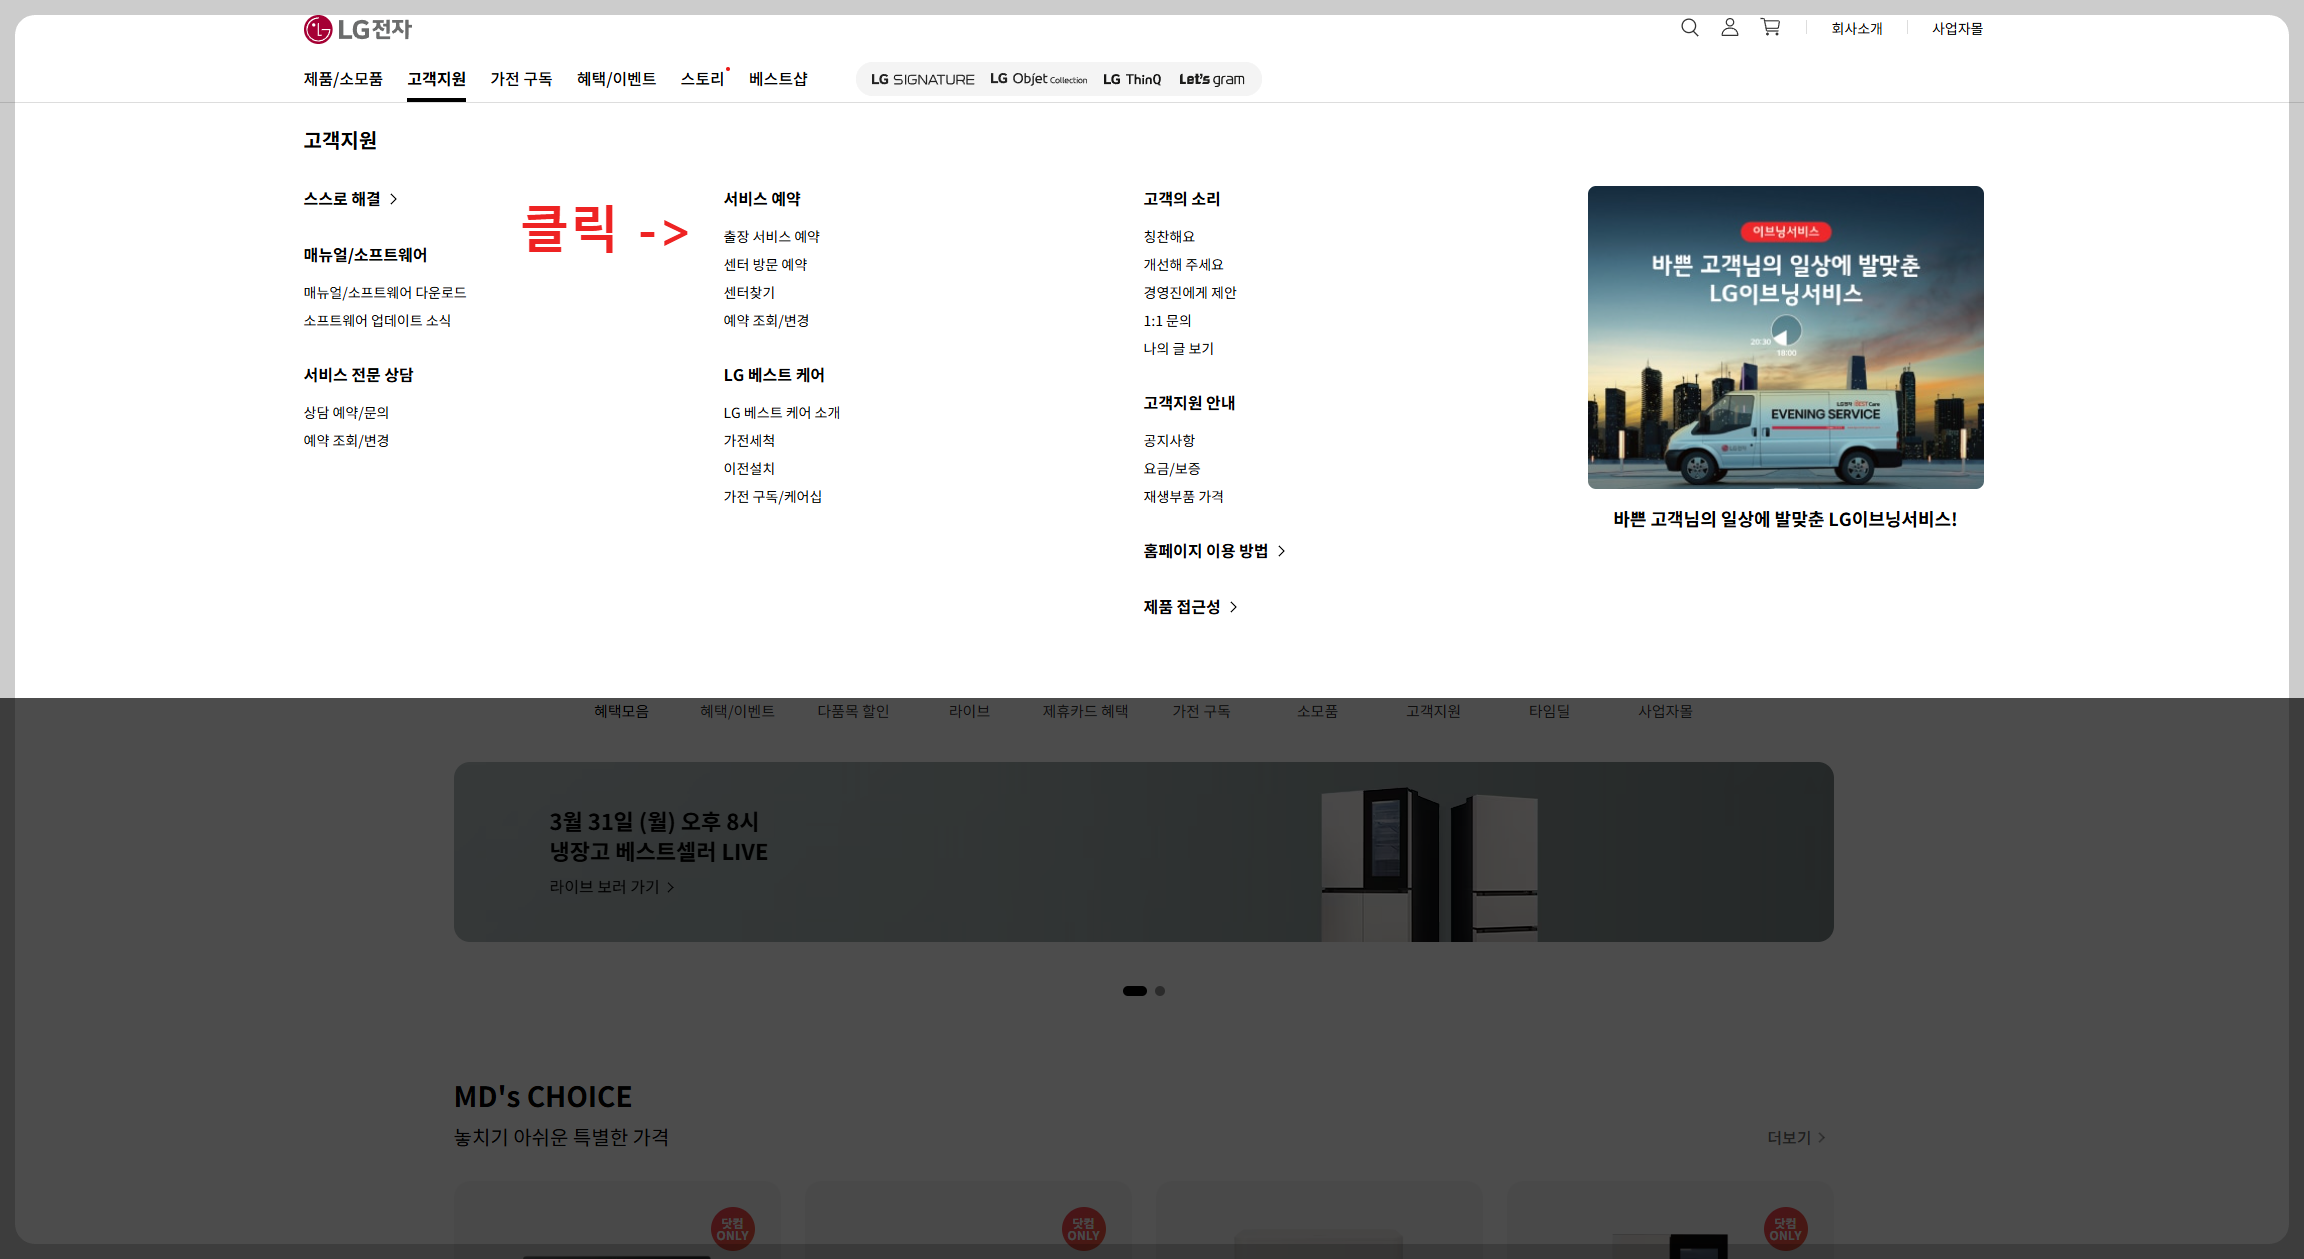
Task: Open 공지사항
Action: coord(1169,441)
